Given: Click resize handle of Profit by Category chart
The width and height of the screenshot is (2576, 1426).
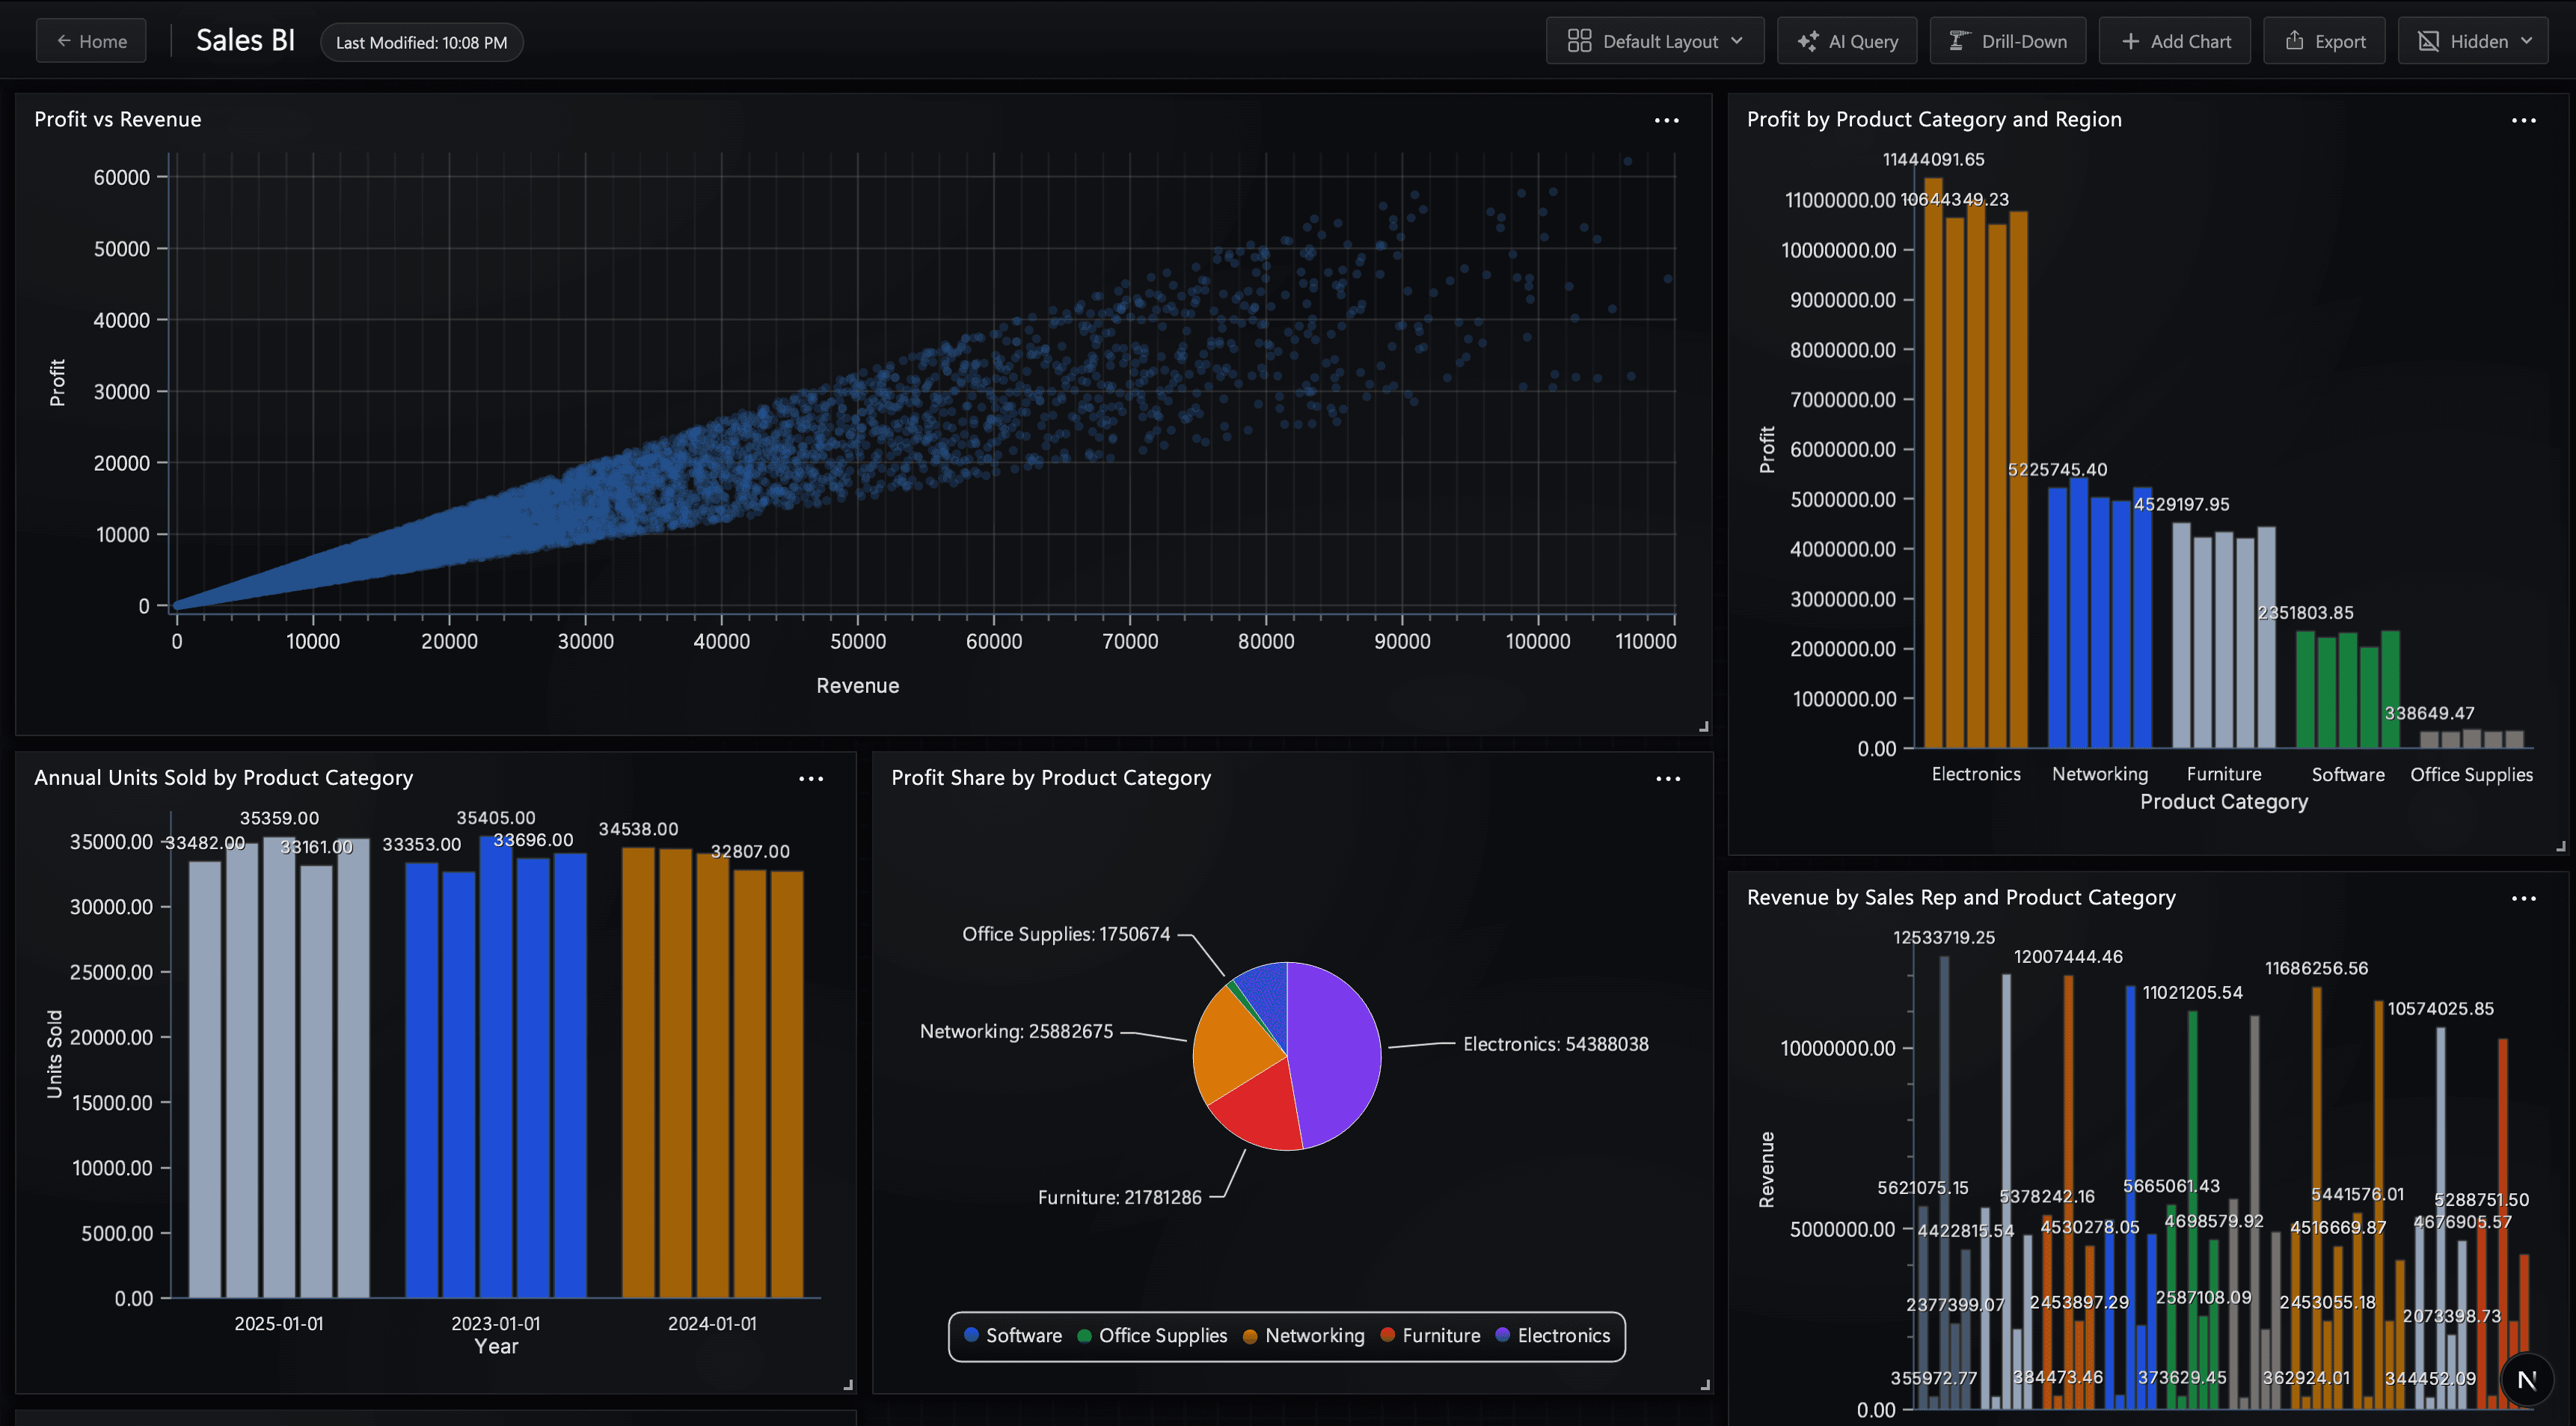Looking at the screenshot, I should pyautogui.click(x=2560, y=847).
